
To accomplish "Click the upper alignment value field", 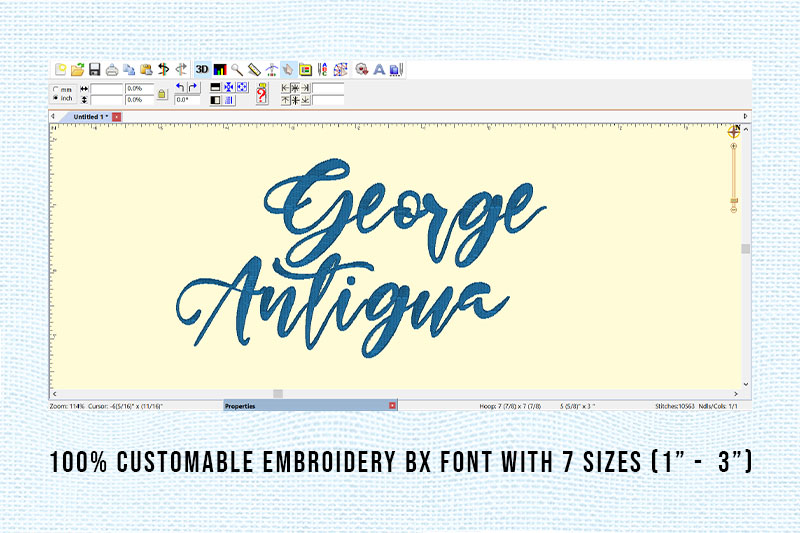I will point(328,89).
